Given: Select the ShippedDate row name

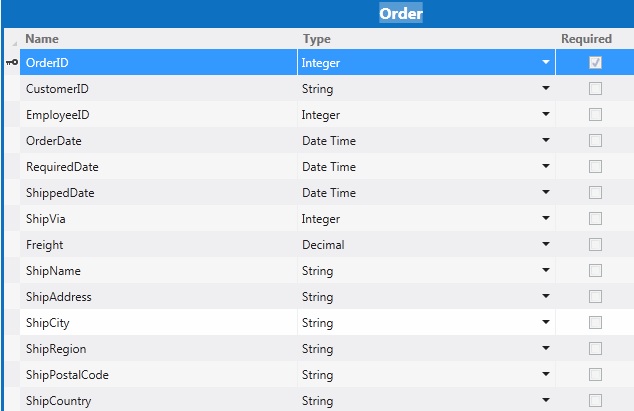Looking at the screenshot, I should pos(61,193).
